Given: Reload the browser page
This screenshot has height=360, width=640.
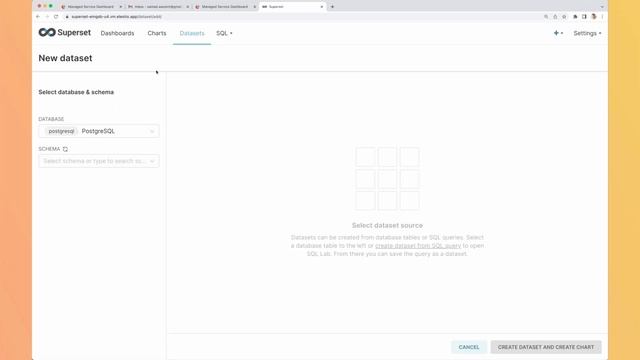Looking at the screenshot, I should tap(56, 17).
